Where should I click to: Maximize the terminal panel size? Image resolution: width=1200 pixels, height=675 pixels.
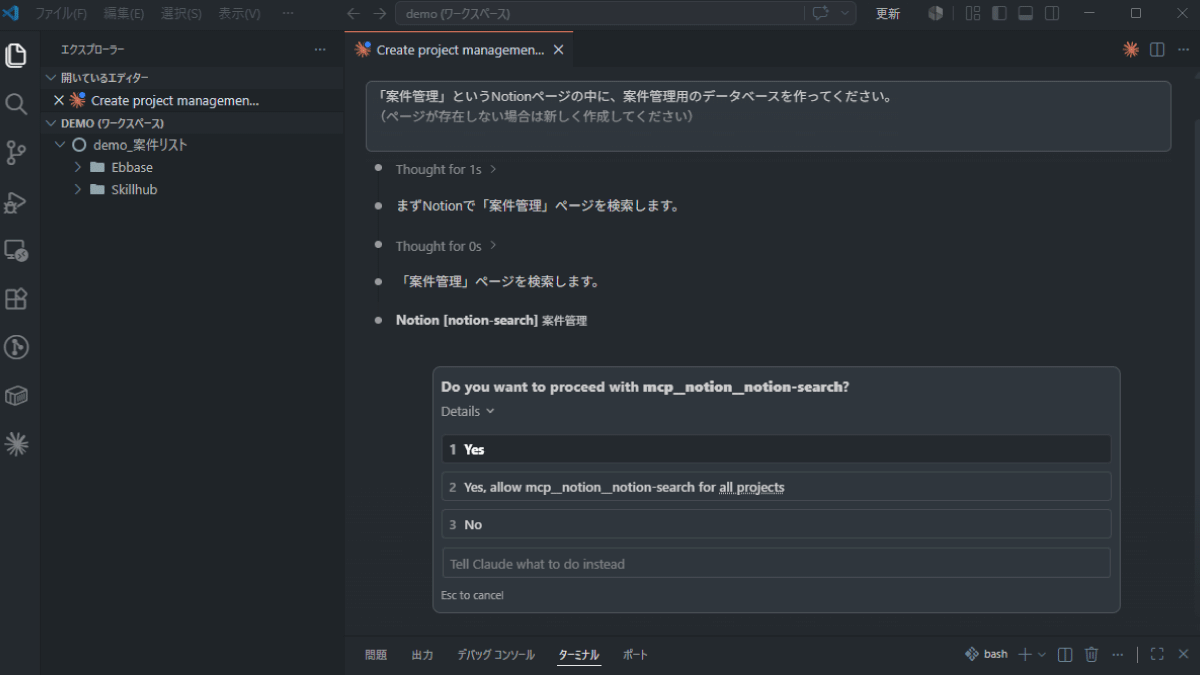point(1157,654)
